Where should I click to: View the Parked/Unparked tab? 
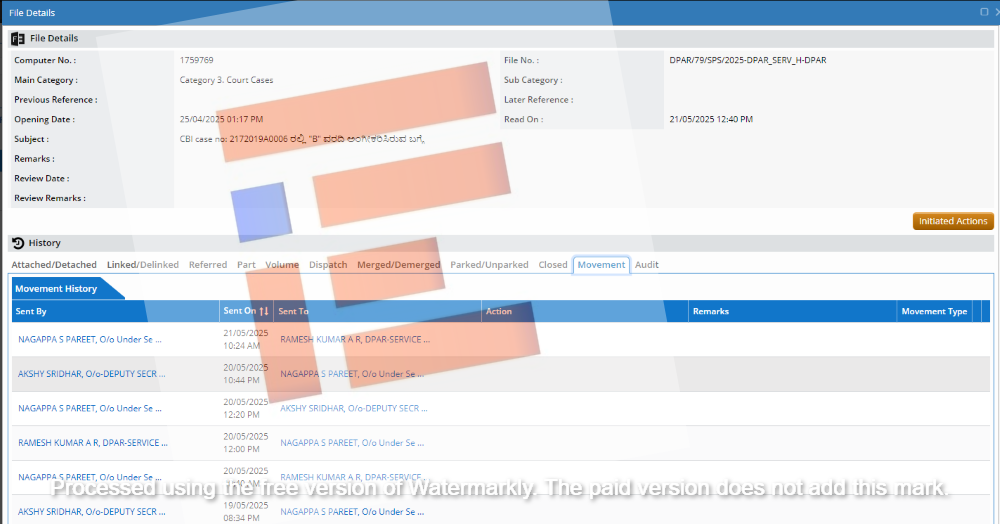tap(489, 265)
